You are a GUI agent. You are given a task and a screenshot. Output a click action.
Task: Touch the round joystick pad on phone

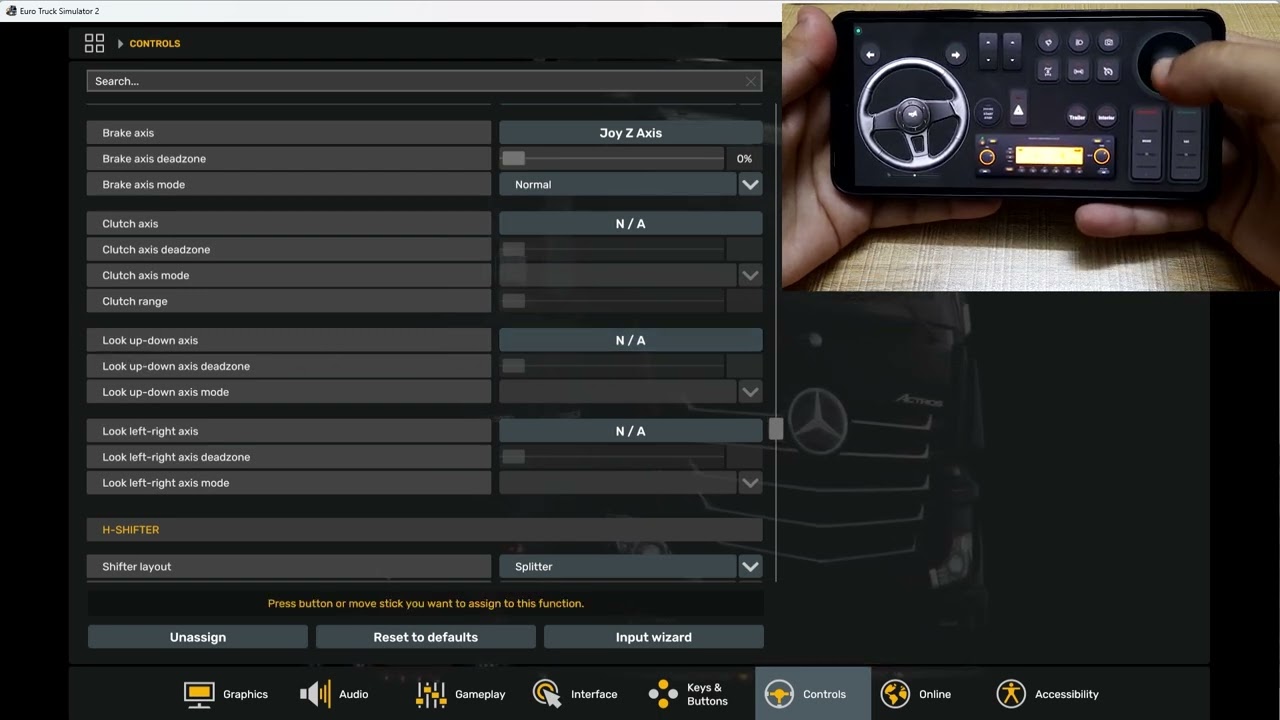coord(1167,62)
